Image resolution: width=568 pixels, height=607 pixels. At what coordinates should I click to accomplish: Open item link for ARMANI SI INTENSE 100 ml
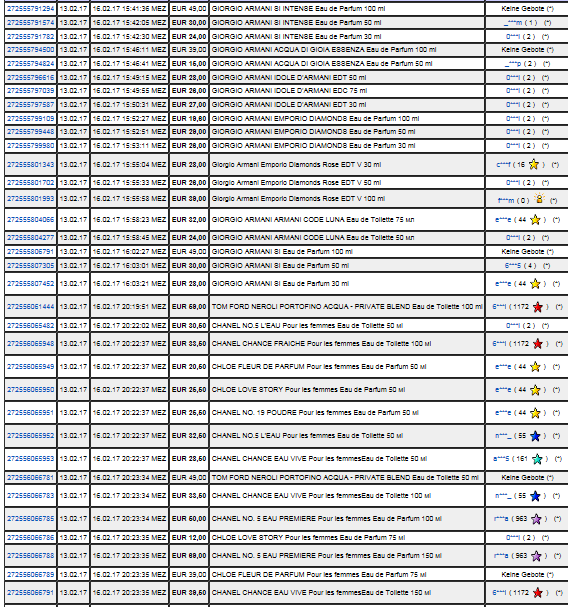pyautogui.click(x=31, y=9)
